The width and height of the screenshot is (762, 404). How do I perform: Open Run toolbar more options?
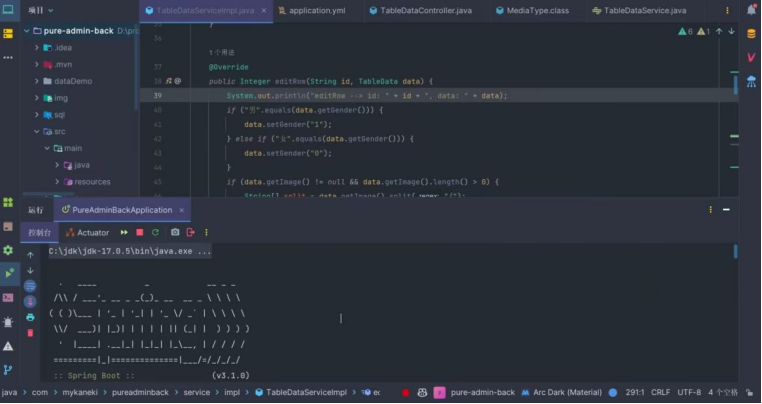206,232
